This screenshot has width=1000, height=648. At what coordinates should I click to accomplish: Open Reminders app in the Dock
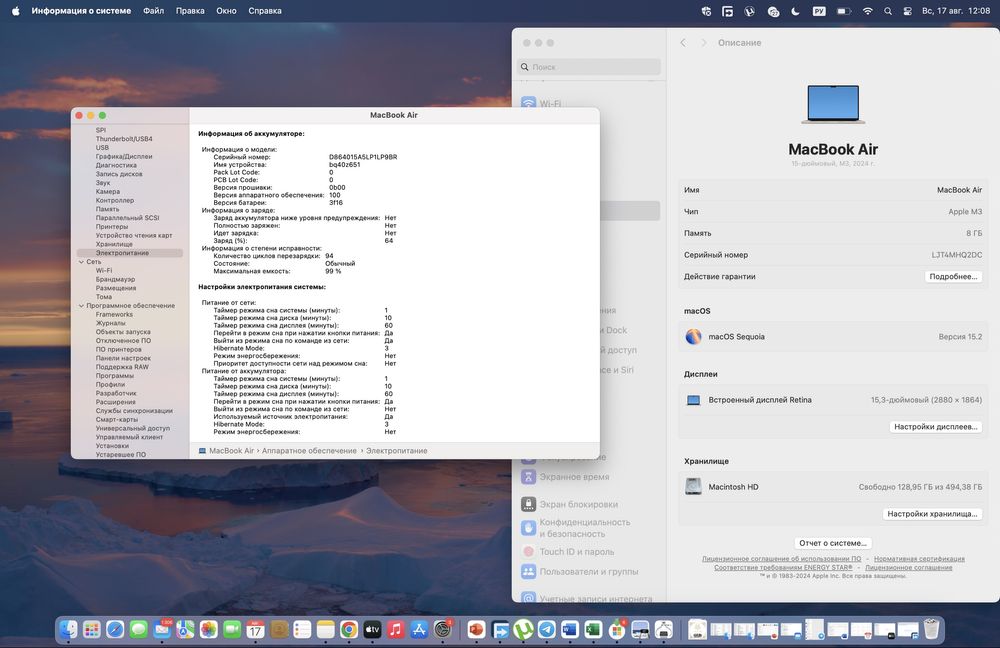(x=302, y=630)
